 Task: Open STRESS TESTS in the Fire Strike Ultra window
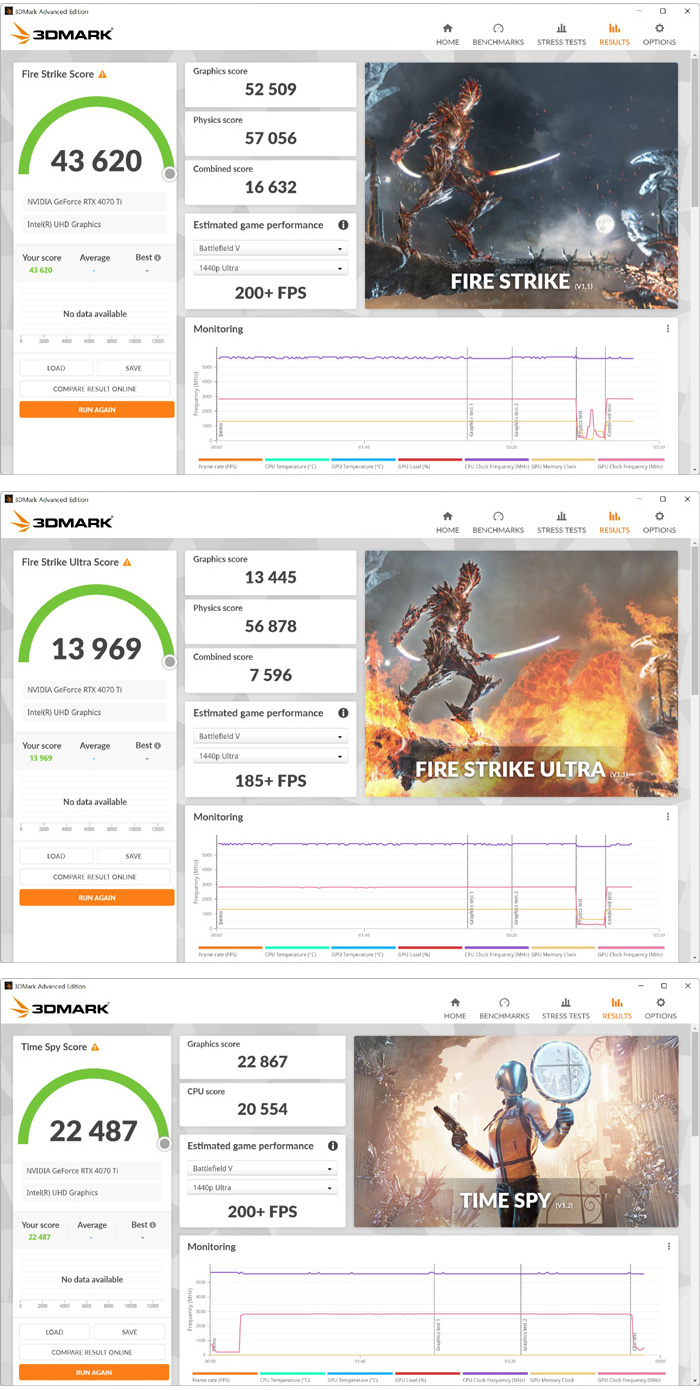pos(561,522)
